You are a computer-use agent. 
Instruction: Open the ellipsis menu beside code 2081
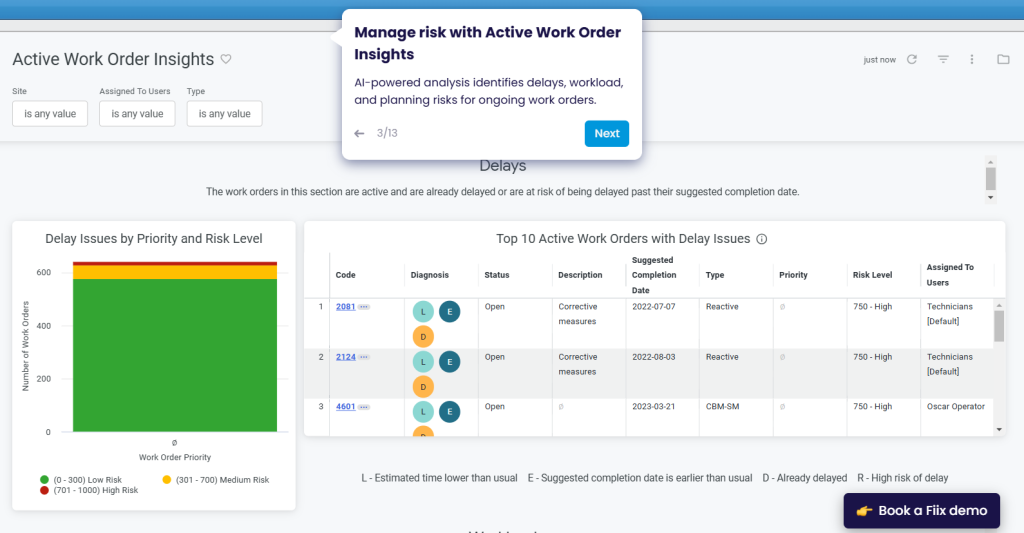[x=364, y=307]
